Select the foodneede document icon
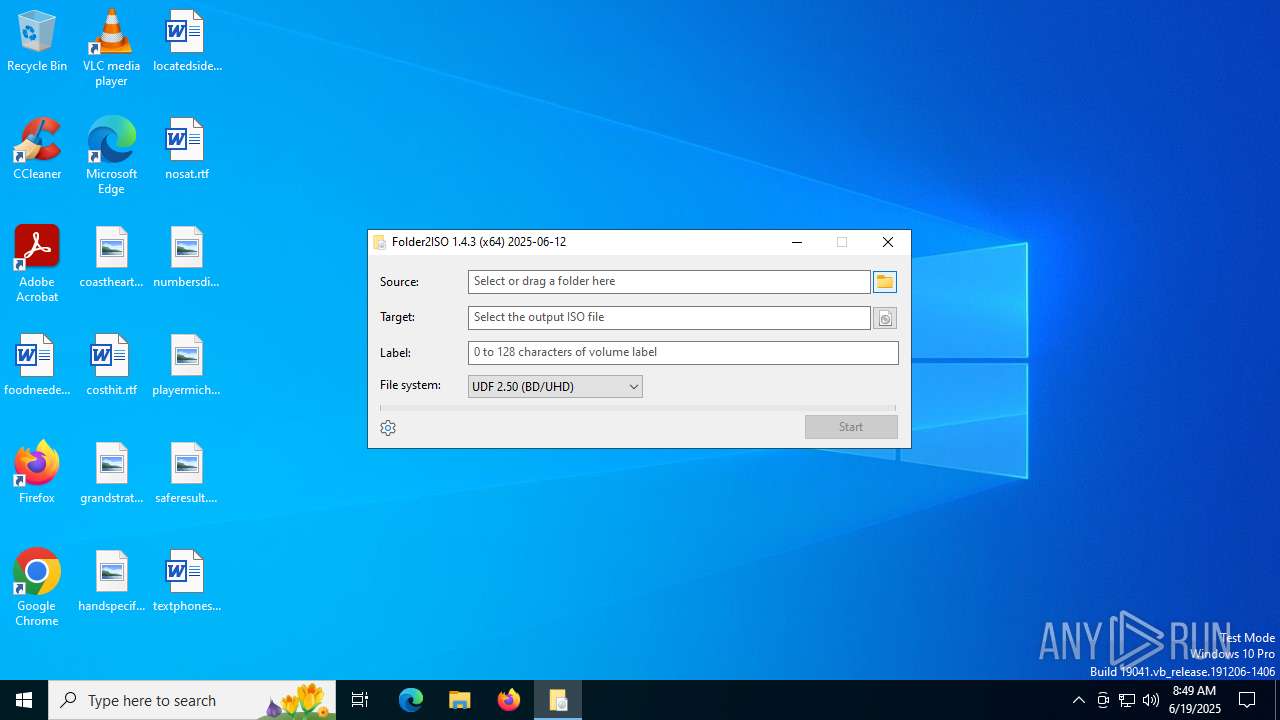The height and width of the screenshot is (720, 1280). click(x=37, y=366)
